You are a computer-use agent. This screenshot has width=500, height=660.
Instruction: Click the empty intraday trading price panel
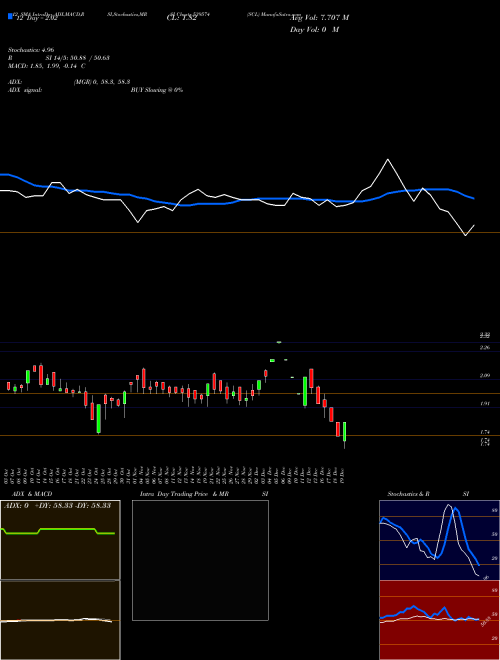pos(200,560)
